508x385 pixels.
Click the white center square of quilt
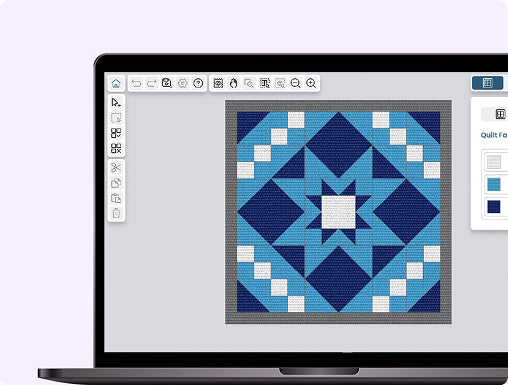[x=338, y=212]
